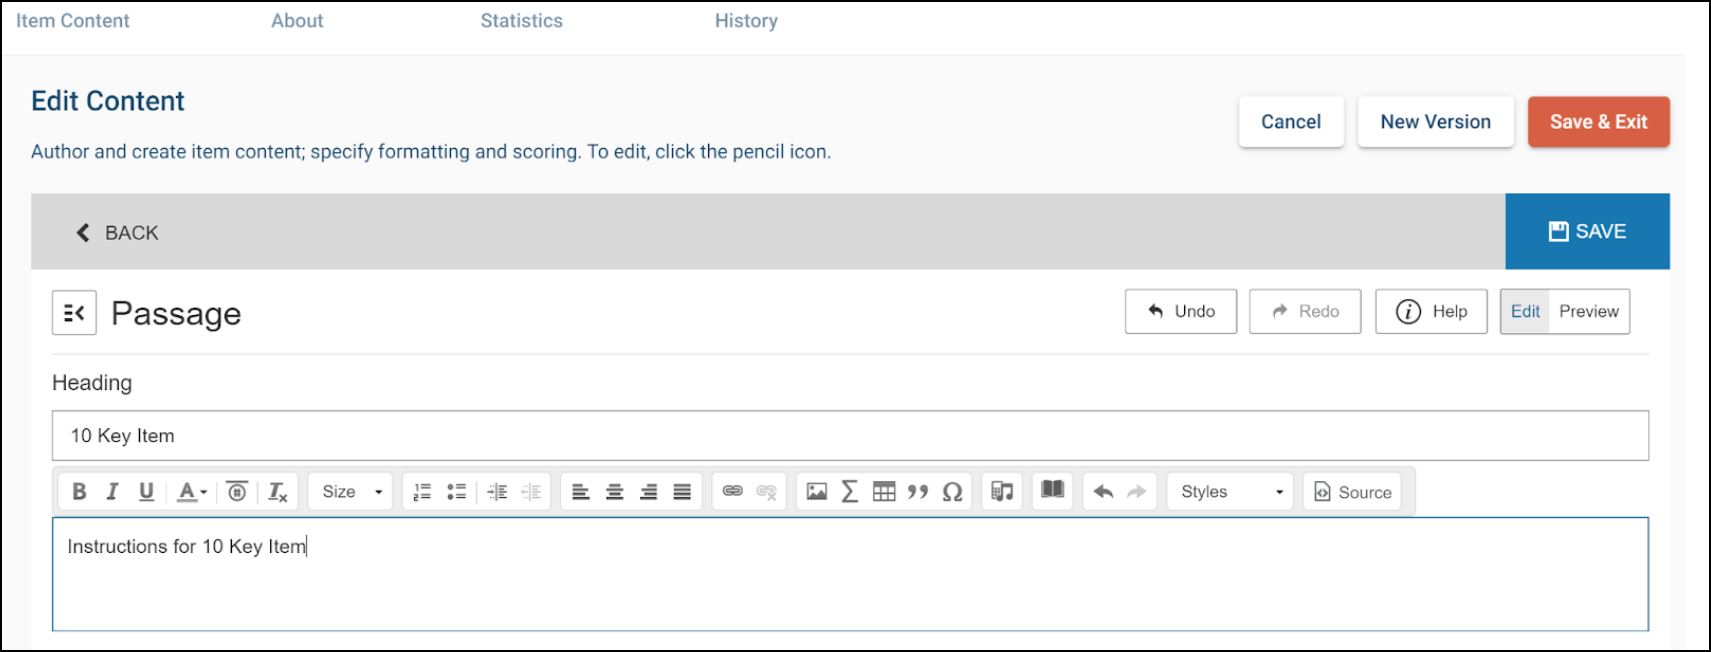
Task: Add a hyperlink using the link icon
Action: [x=733, y=491]
